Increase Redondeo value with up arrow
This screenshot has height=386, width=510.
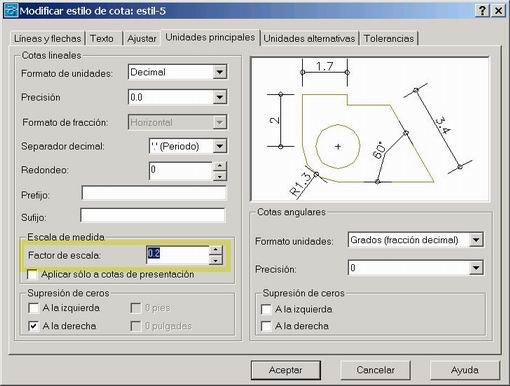coord(219,166)
